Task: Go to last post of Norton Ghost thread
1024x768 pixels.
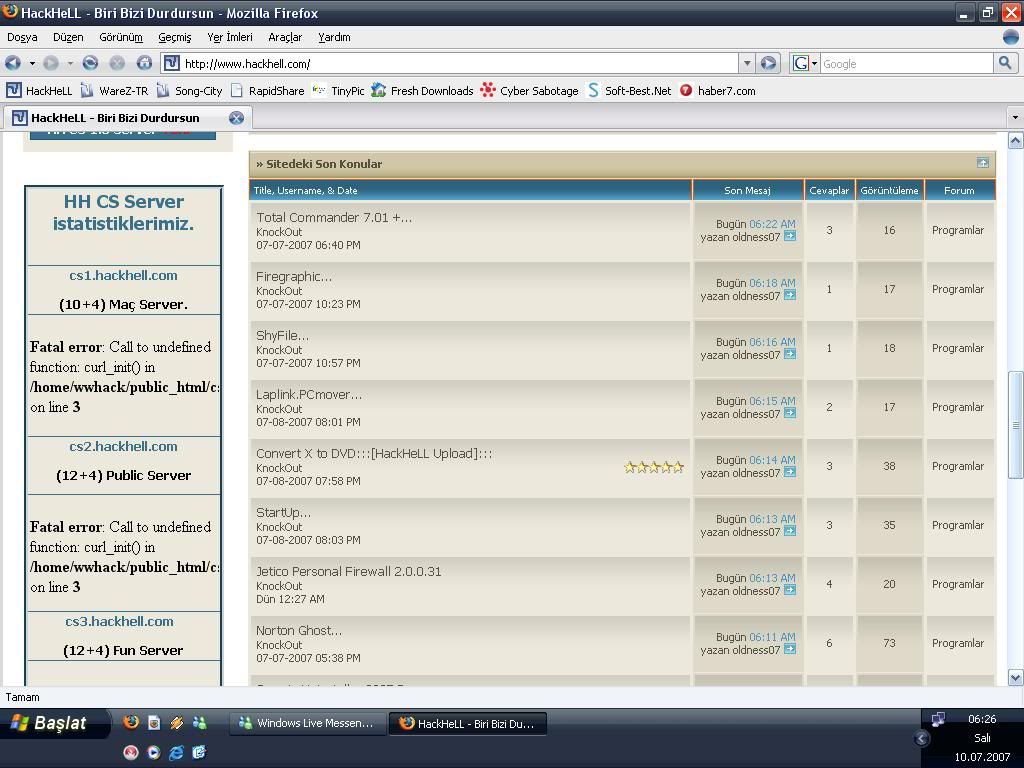Action: (x=790, y=649)
